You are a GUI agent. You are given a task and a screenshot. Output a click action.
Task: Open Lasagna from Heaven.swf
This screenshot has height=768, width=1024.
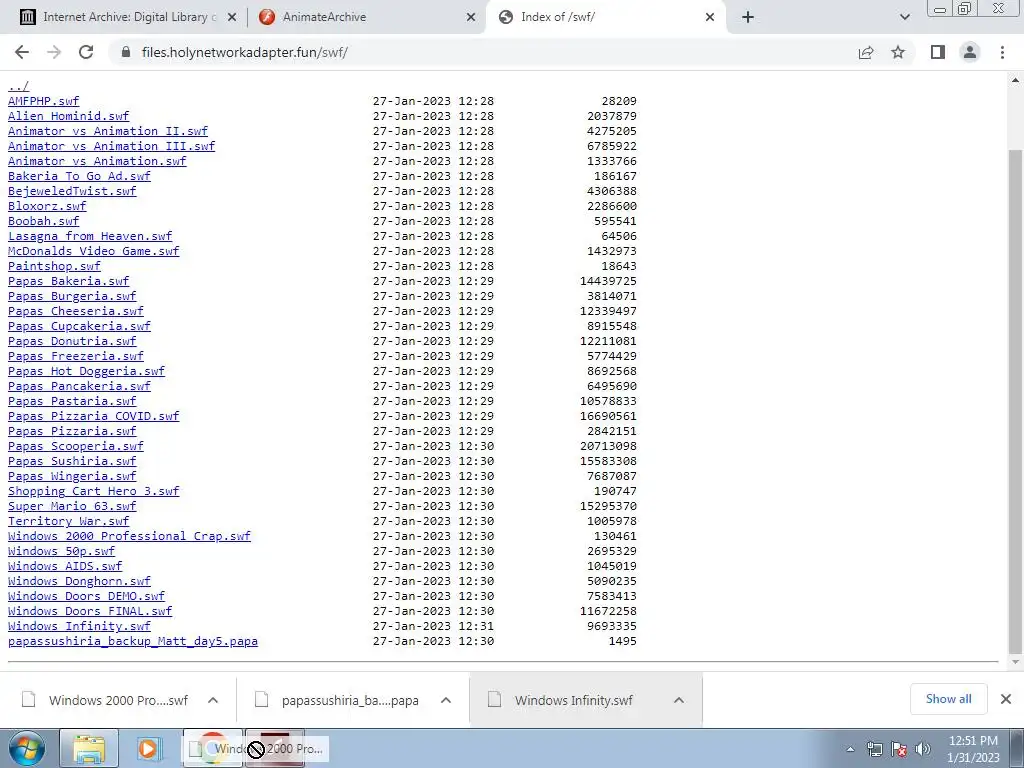pyautogui.click(x=90, y=236)
